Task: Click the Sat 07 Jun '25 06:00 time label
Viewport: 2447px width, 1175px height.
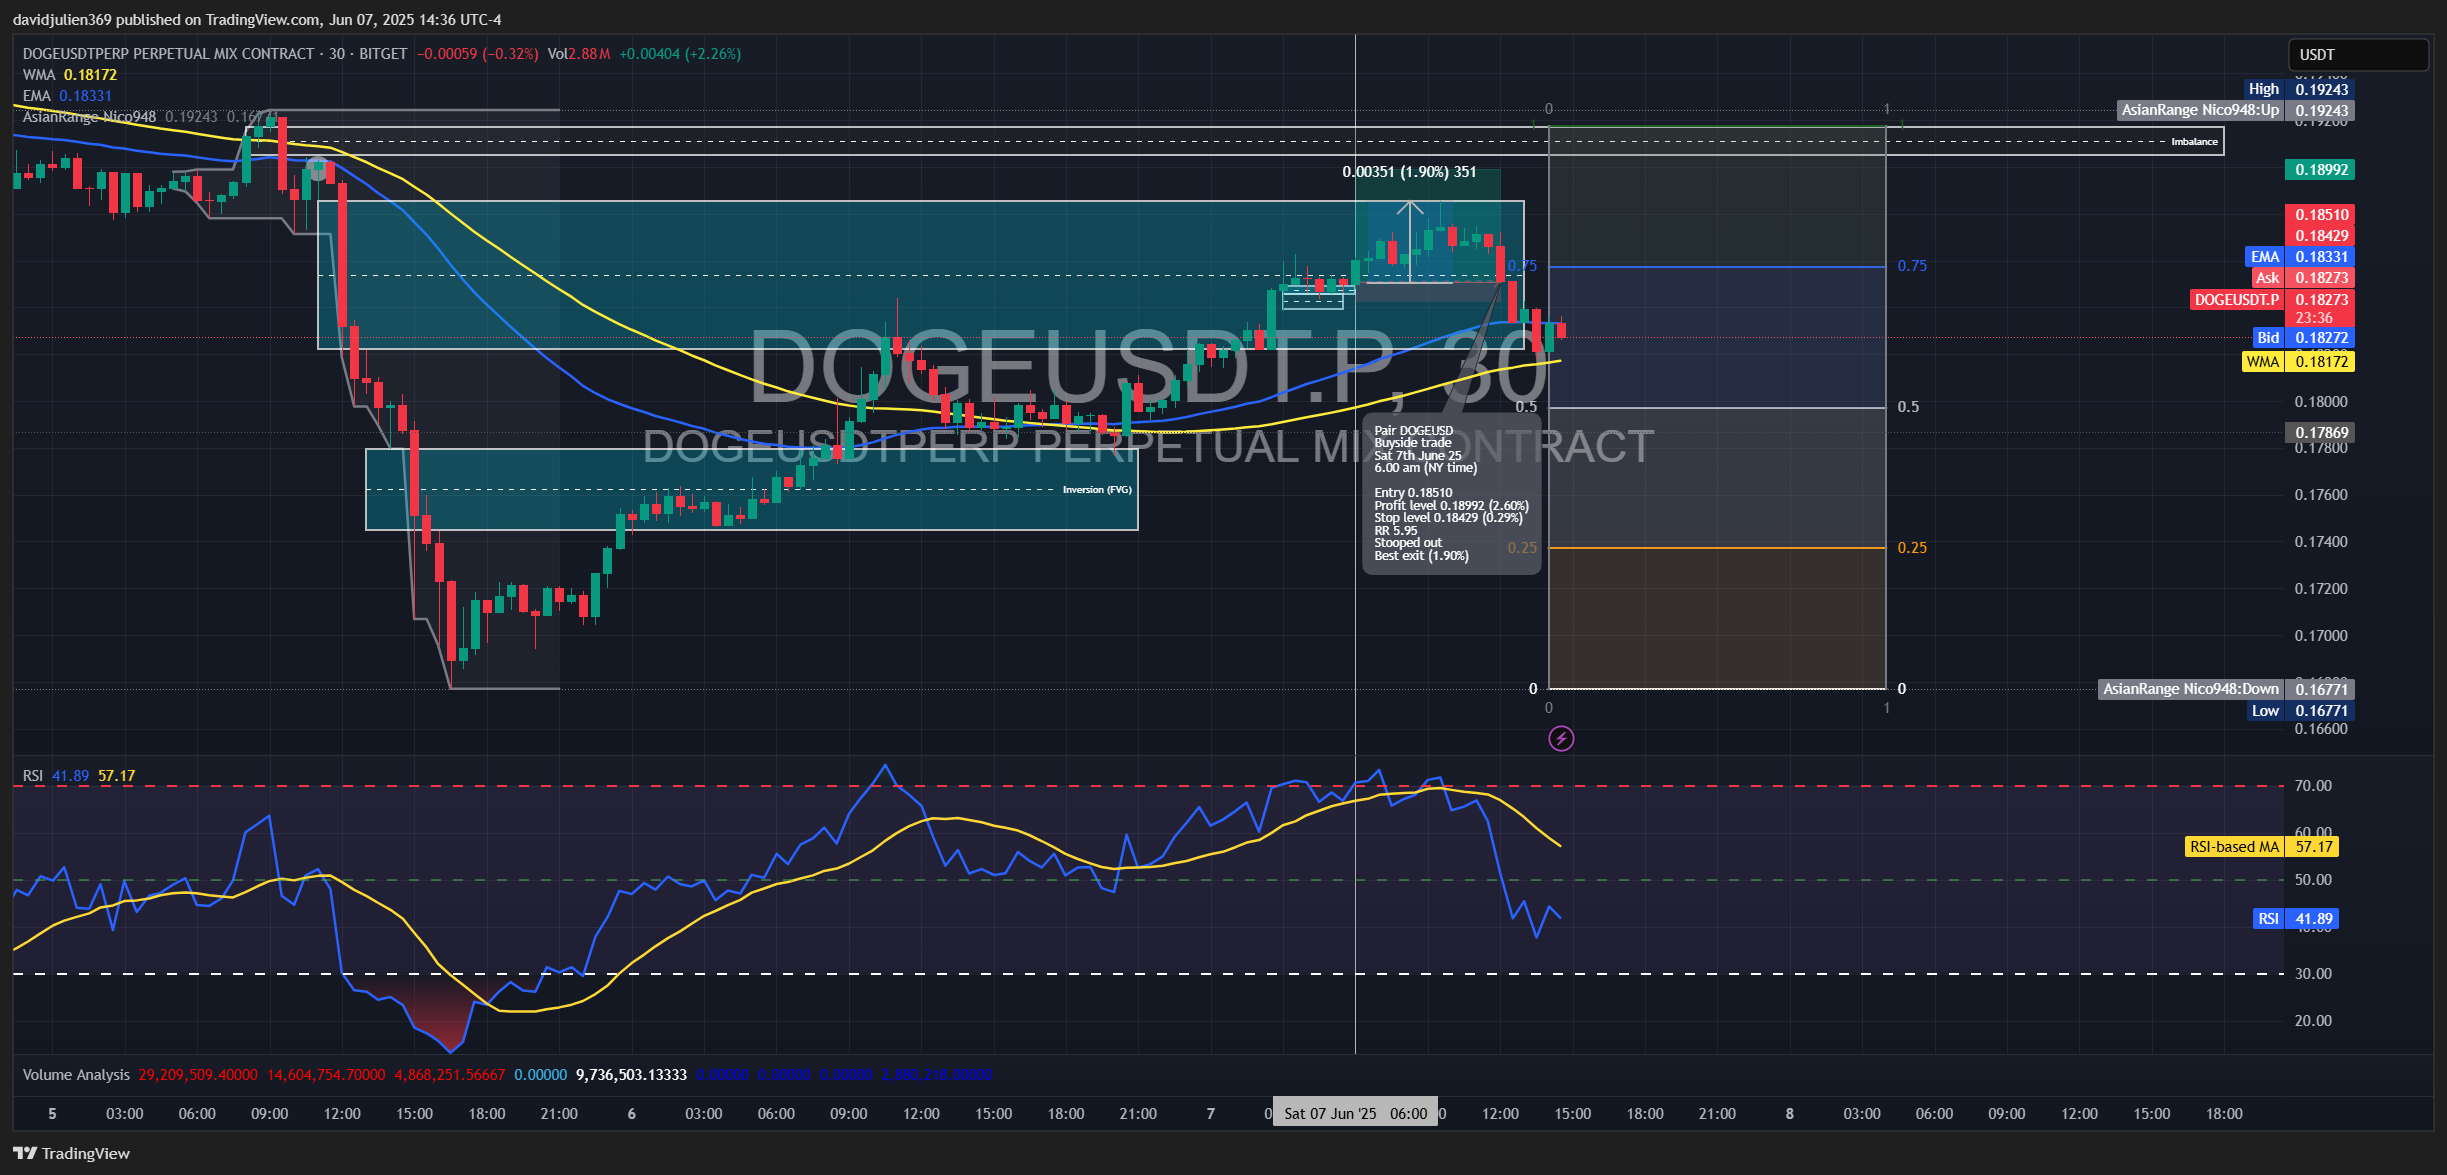Action: pyautogui.click(x=1355, y=1113)
